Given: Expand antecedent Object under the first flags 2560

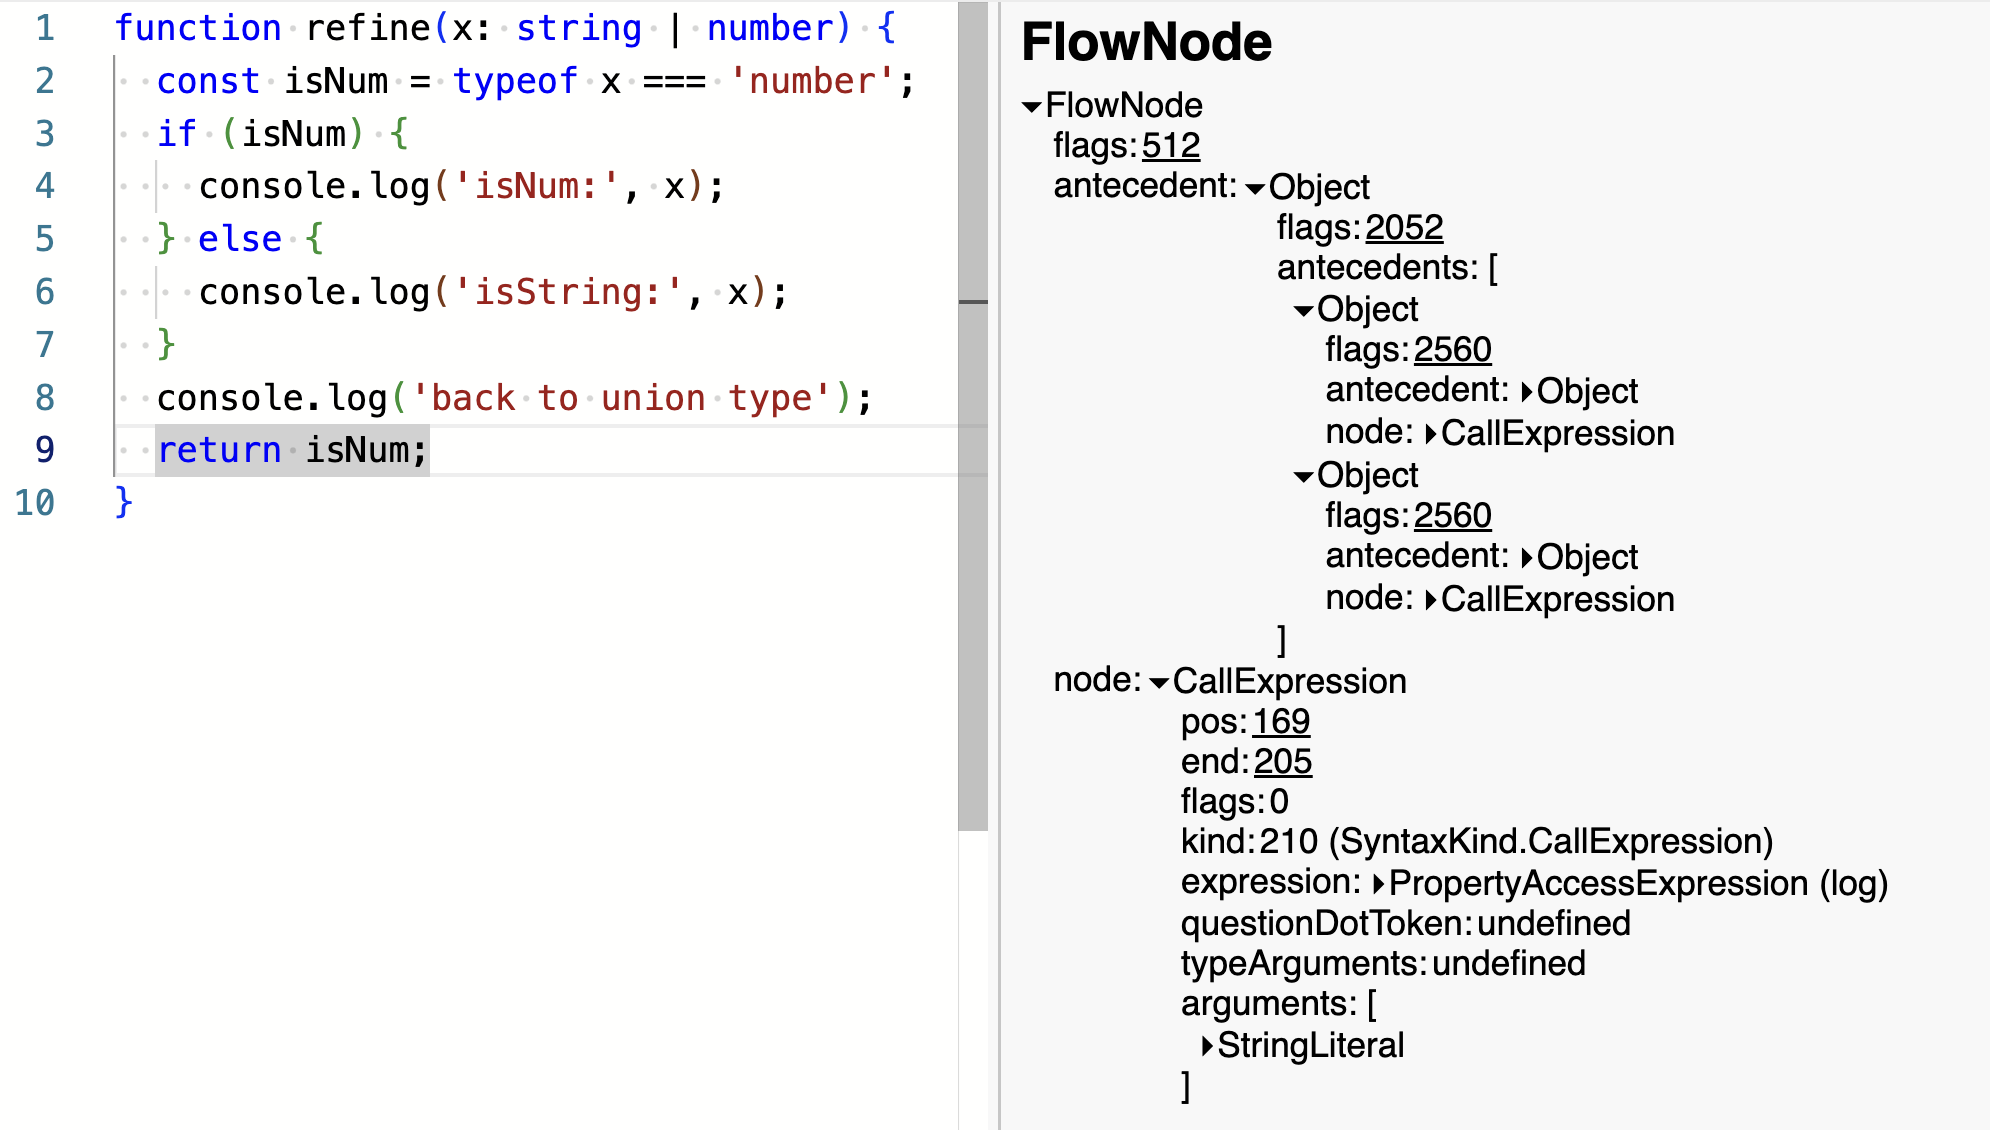Looking at the screenshot, I should [1527, 392].
